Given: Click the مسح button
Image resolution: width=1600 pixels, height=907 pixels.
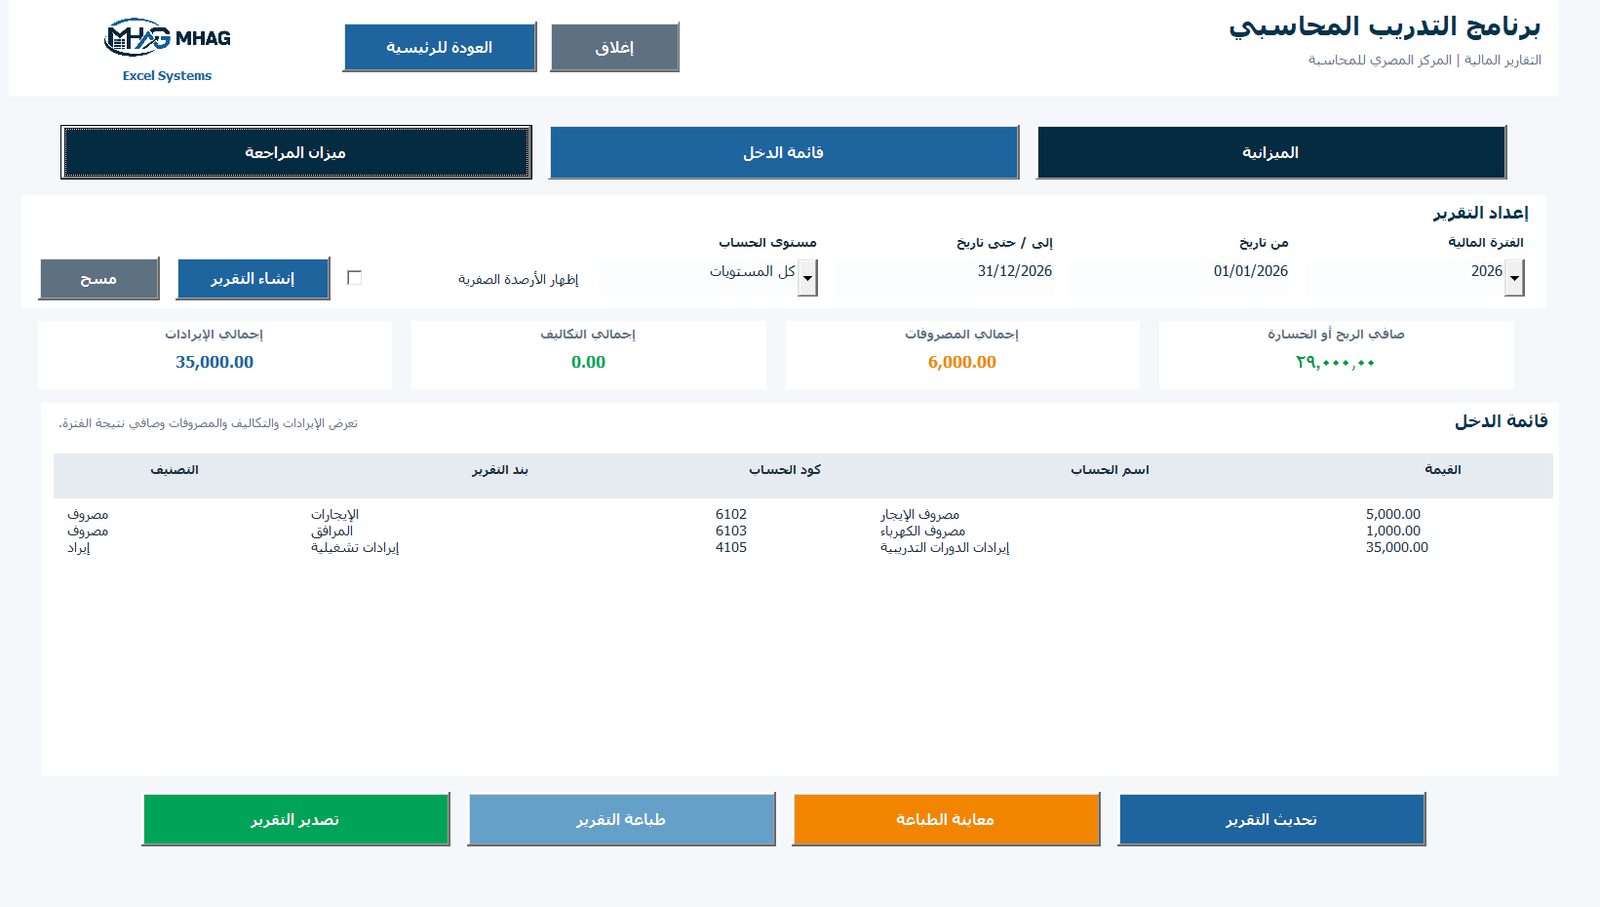Looking at the screenshot, I should [99, 278].
